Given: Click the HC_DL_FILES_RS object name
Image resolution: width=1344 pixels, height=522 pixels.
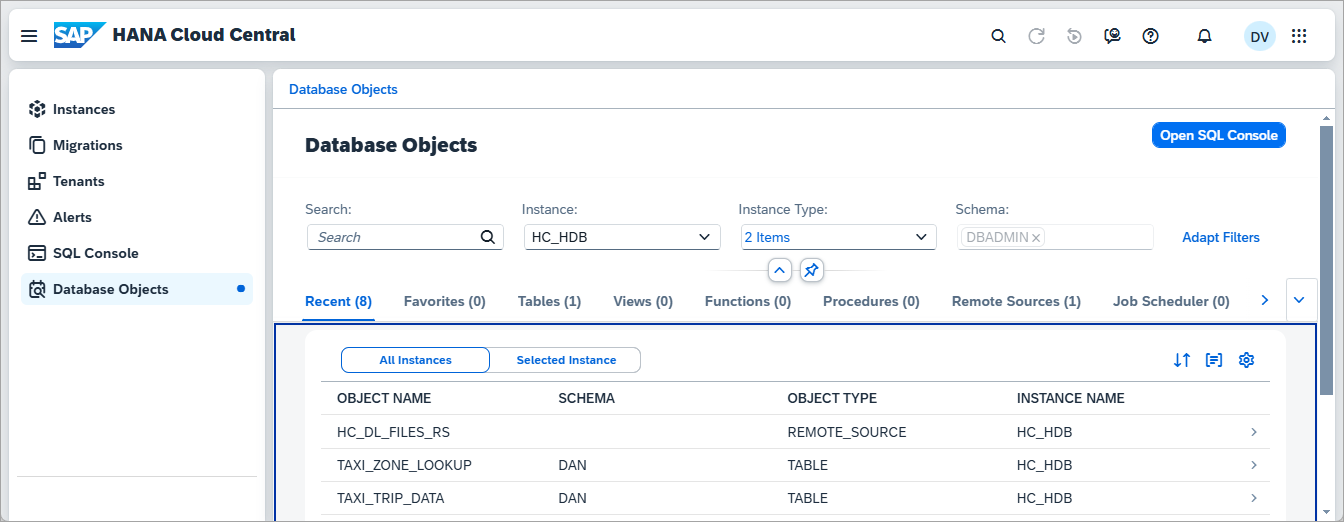Looking at the screenshot, I should point(394,432).
